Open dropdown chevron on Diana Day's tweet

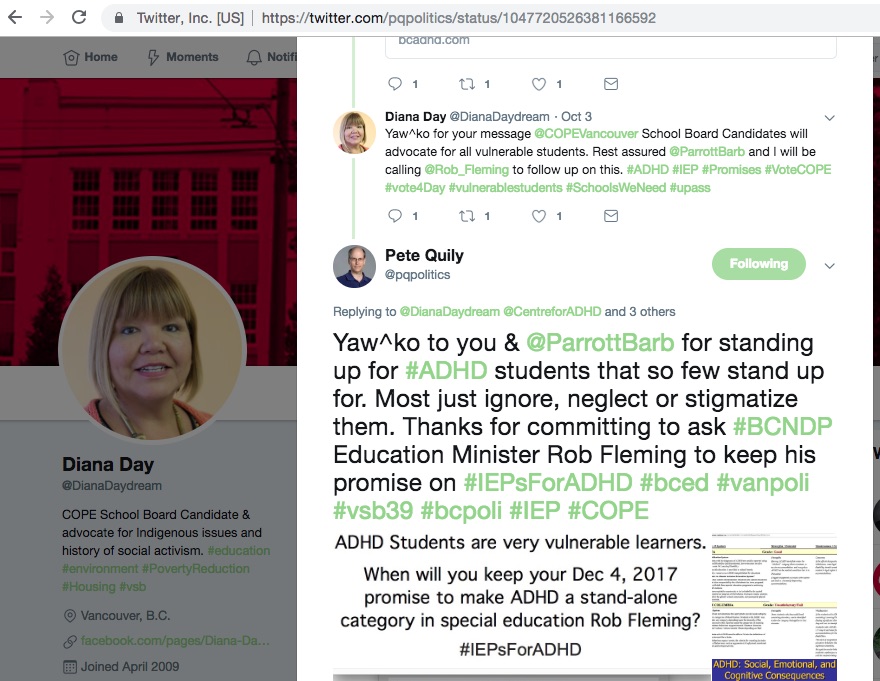click(829, 118)
